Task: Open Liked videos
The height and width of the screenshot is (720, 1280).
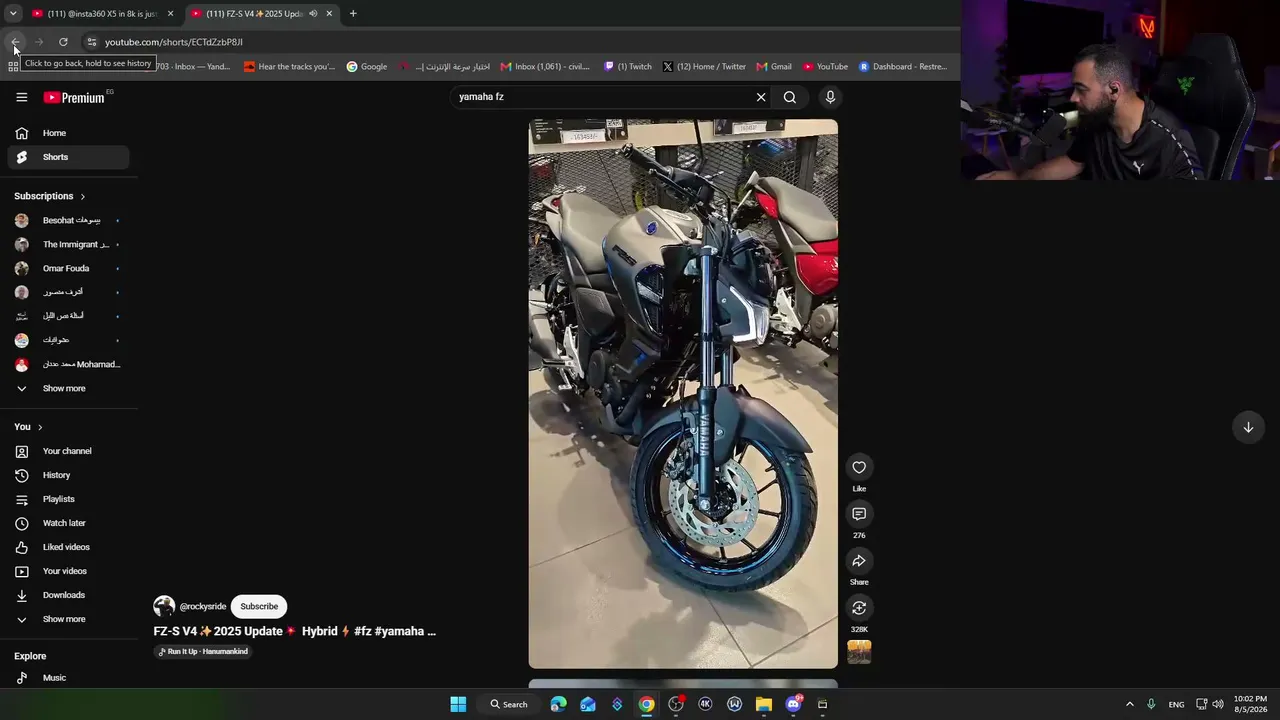Action: [68, 547]
